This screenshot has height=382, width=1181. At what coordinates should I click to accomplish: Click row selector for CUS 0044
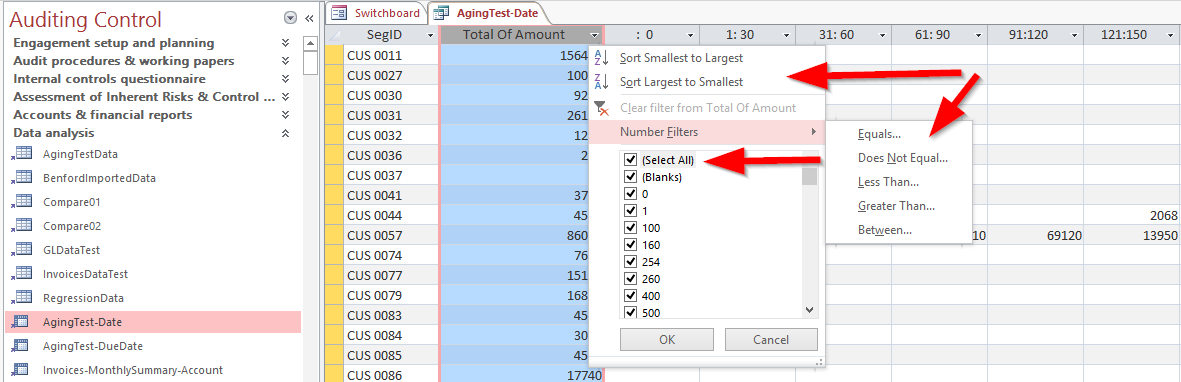[x=334, y=215]
